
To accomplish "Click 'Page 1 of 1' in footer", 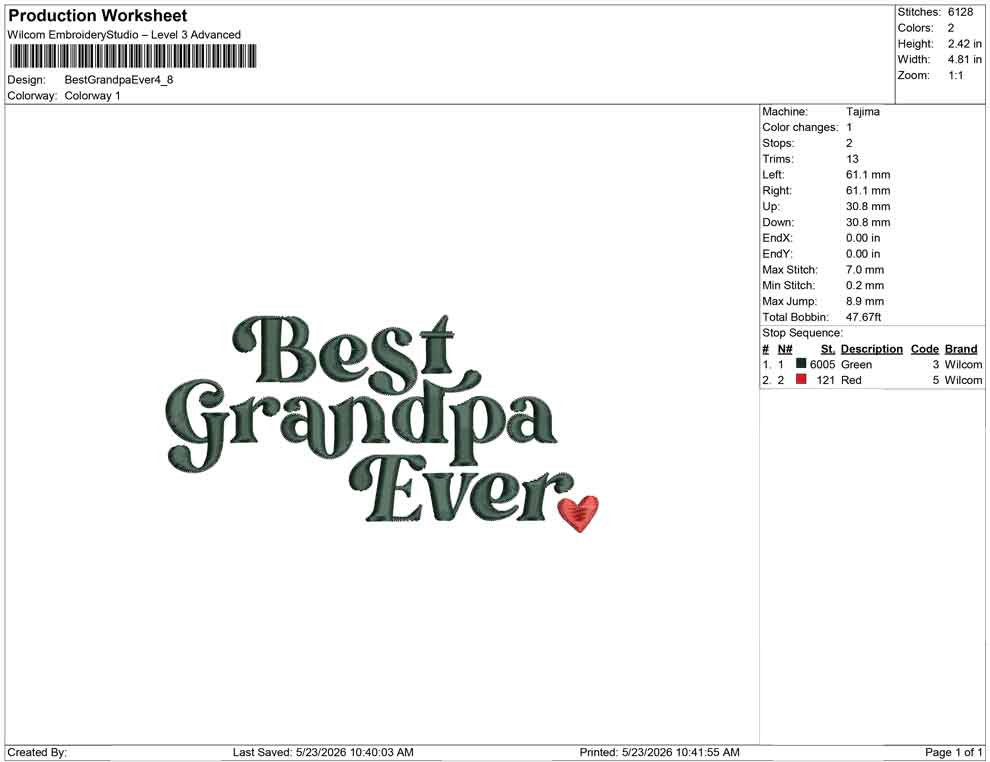I will coord(953,752).
